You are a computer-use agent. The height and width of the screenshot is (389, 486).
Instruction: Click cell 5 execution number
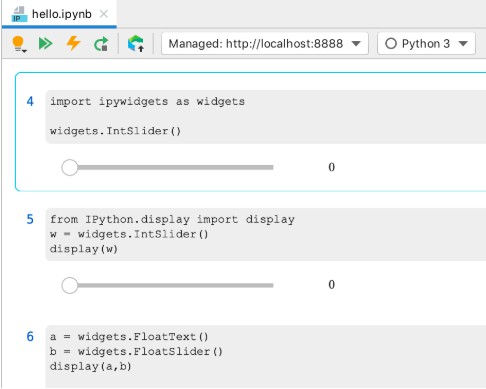30,219
